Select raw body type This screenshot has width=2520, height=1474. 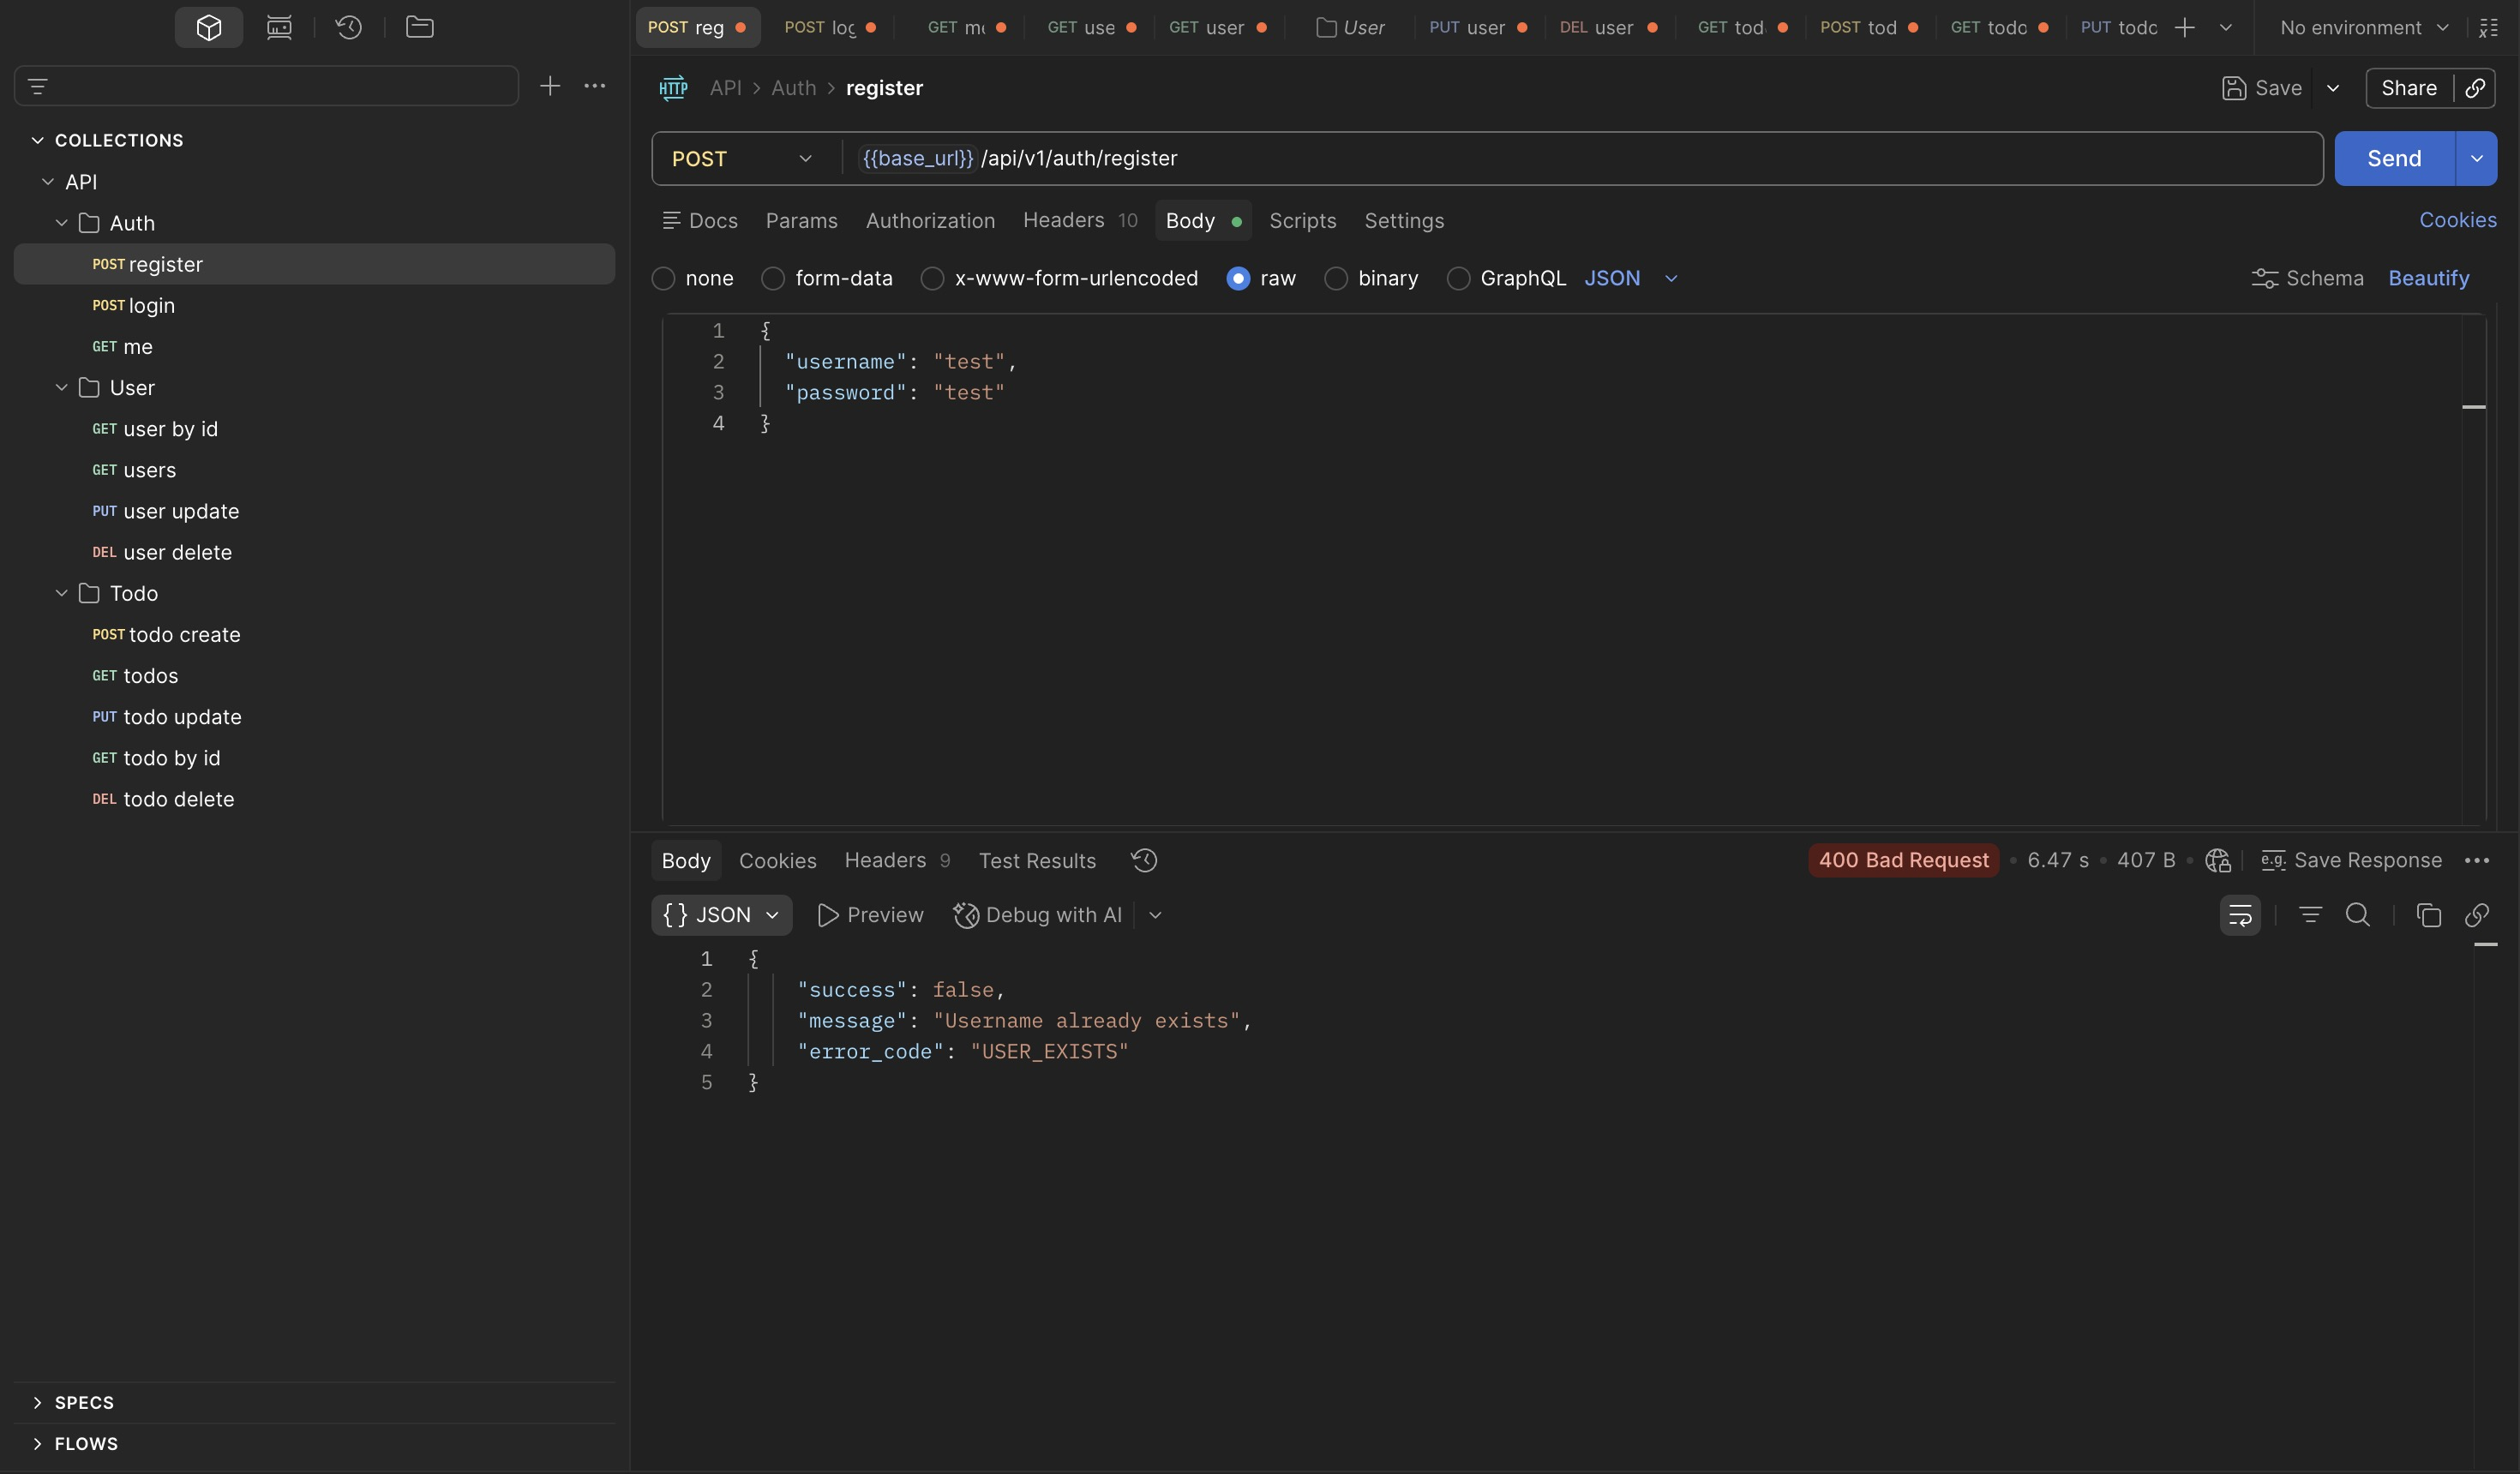click(1238, 278)
